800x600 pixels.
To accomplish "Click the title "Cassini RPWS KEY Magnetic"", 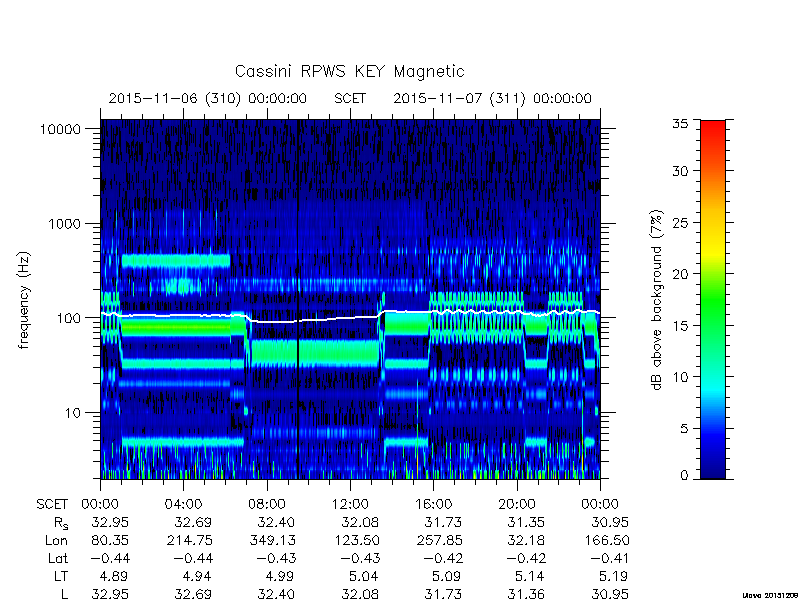I will pos(349,72).
